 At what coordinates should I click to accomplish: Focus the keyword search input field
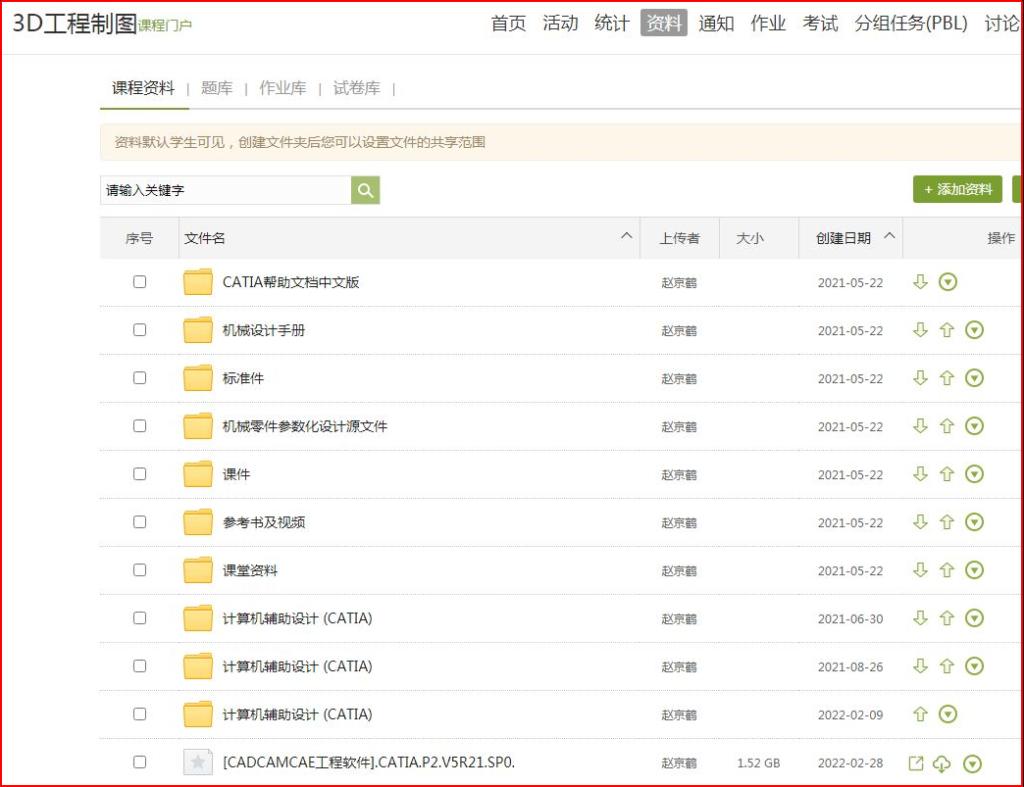point(225,190)
